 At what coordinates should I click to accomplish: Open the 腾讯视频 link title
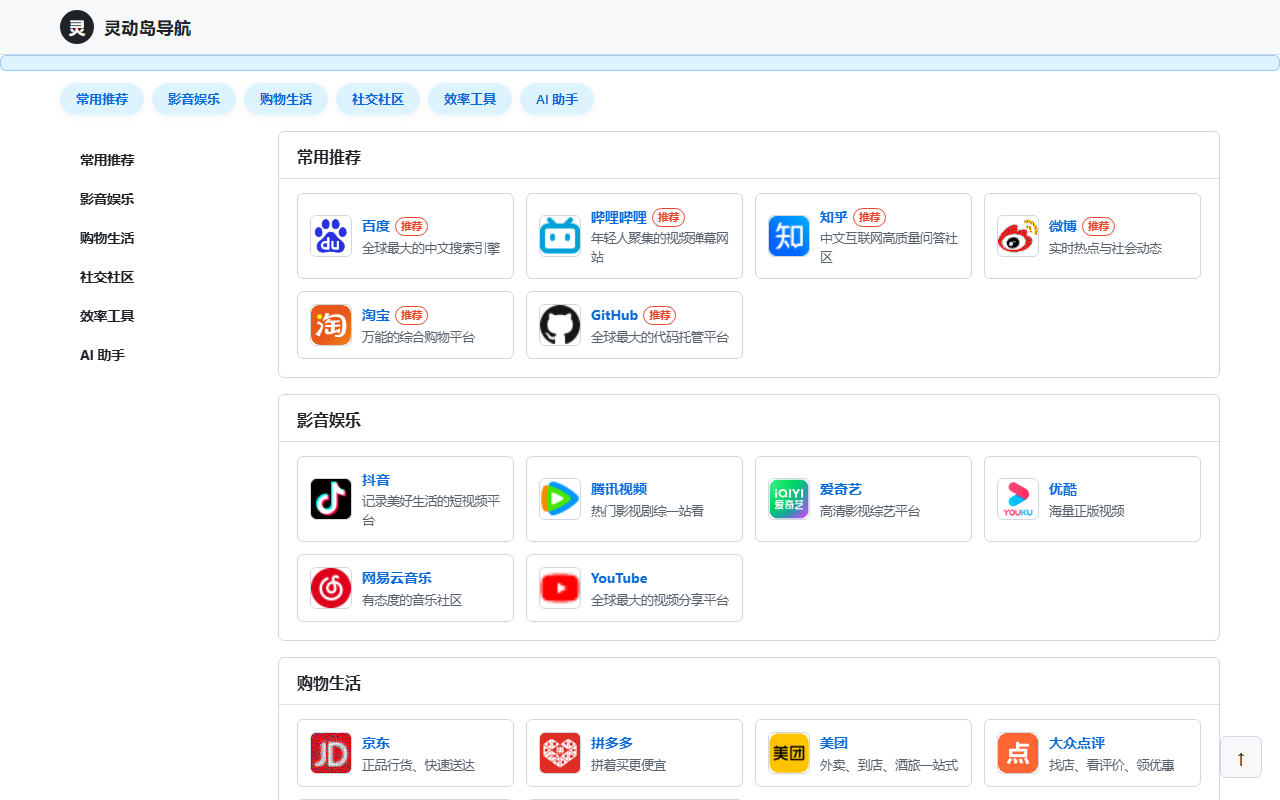[619, 489]
